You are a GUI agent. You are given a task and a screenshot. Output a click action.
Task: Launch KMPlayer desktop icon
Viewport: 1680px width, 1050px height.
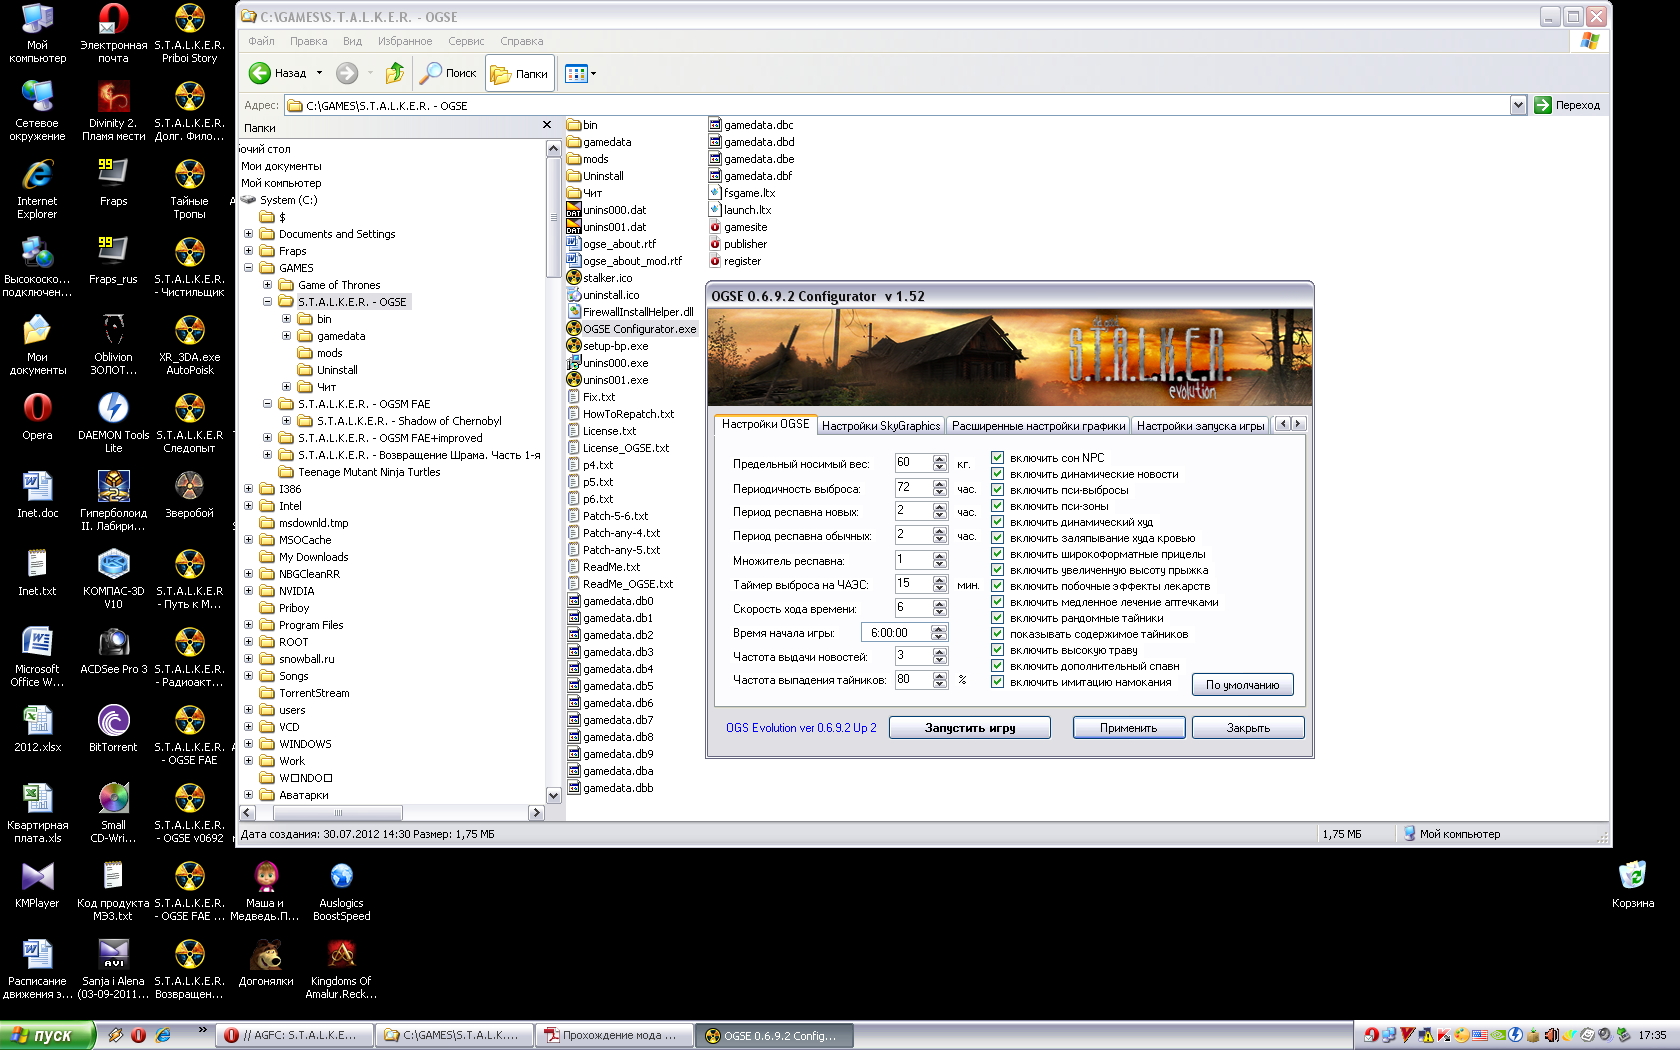(x=37, y=885)
